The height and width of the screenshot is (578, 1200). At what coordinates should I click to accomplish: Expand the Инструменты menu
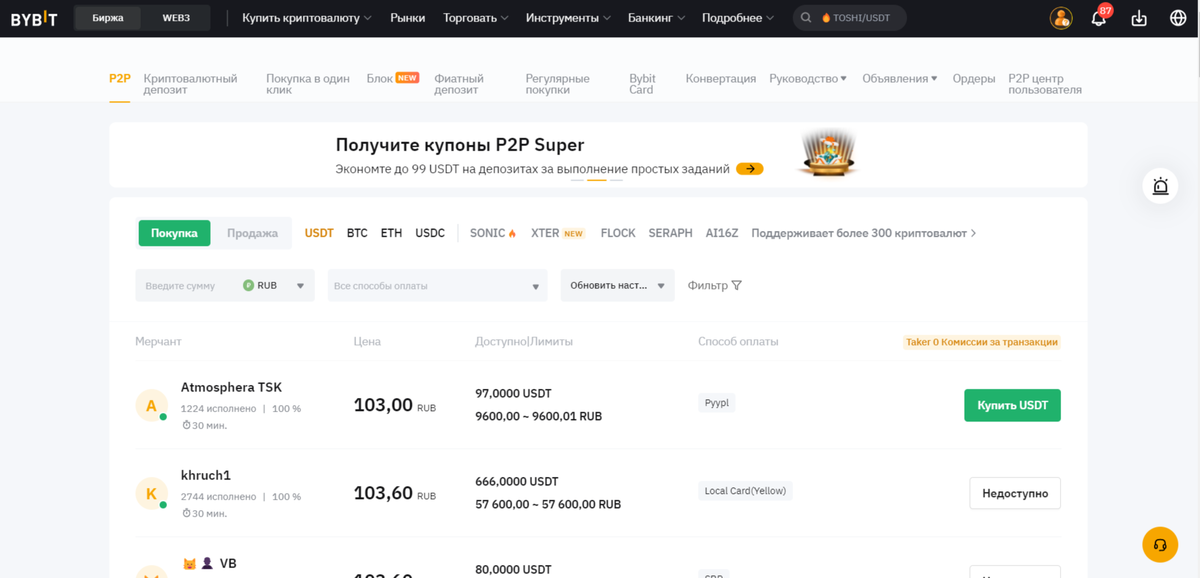point(569,18)
